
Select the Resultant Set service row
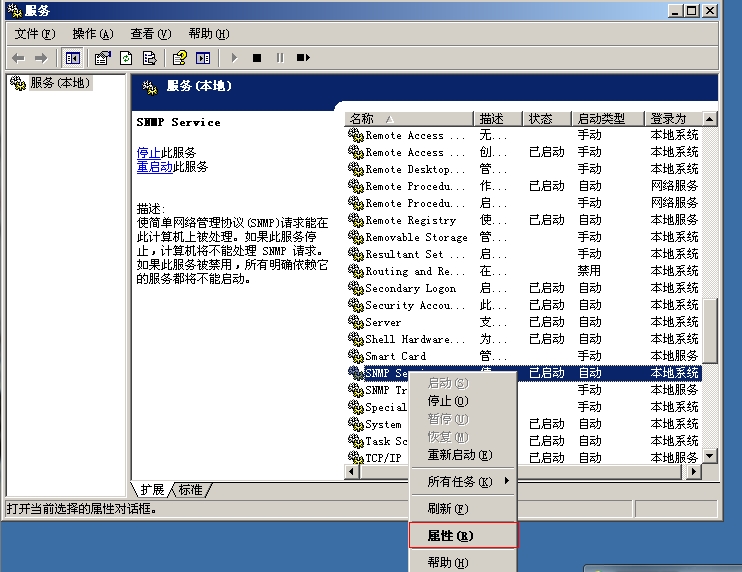tap(524, 254)
